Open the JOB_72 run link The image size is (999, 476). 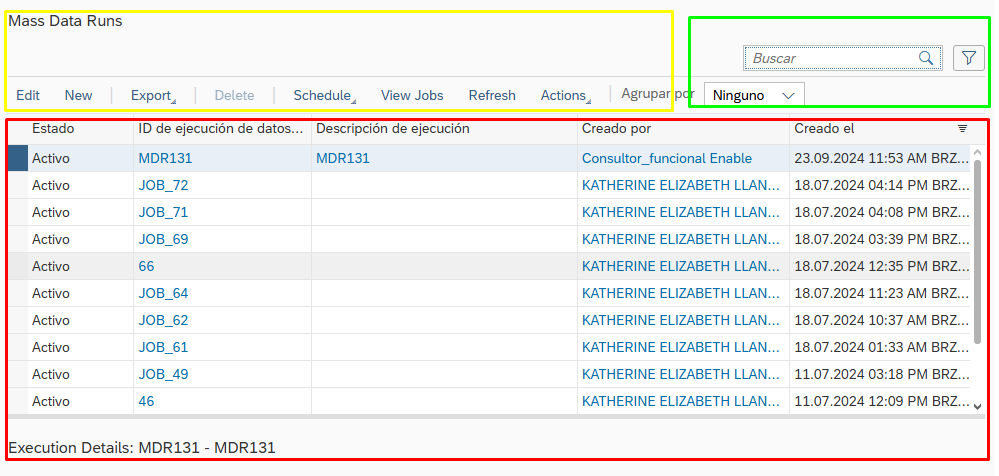click(x=163, y=185)
